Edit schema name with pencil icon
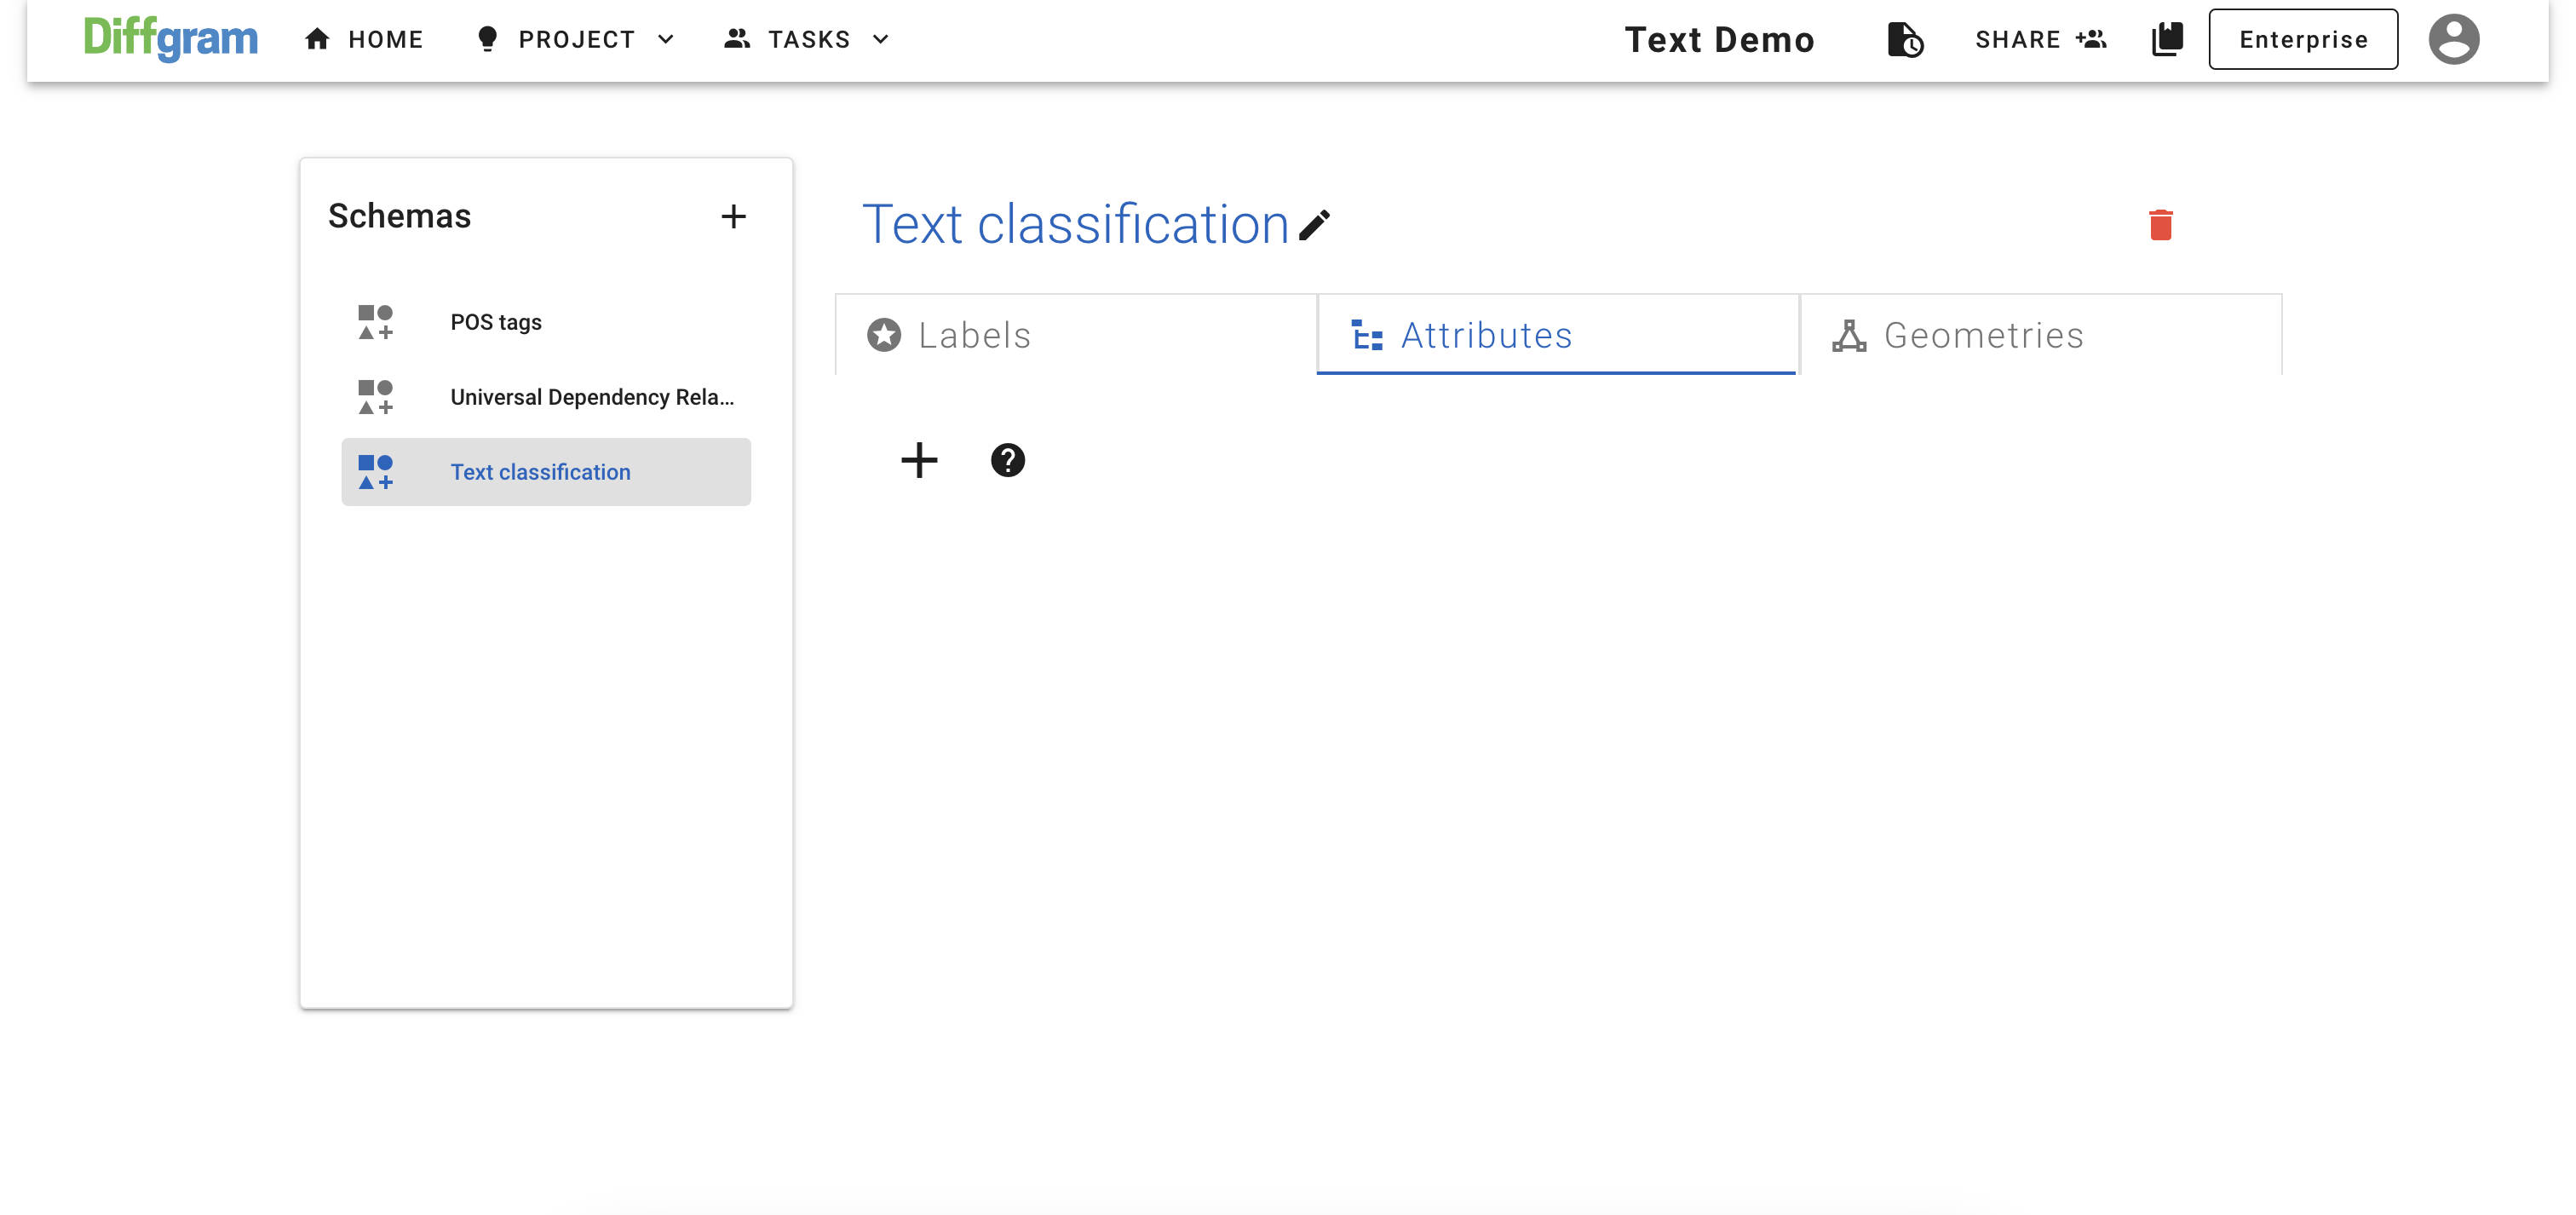Viewport: 2576px width, 1215px height. (1314, 225)
